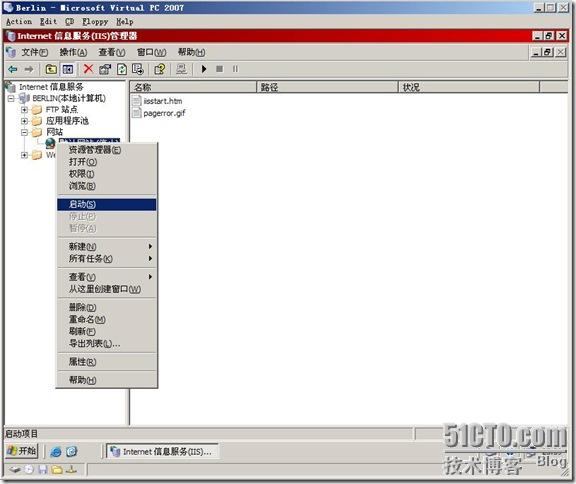Click the Connect to computer toolbar icon
Image resolution: width=576 pixels, height=484 pixels.
point(181,69)
